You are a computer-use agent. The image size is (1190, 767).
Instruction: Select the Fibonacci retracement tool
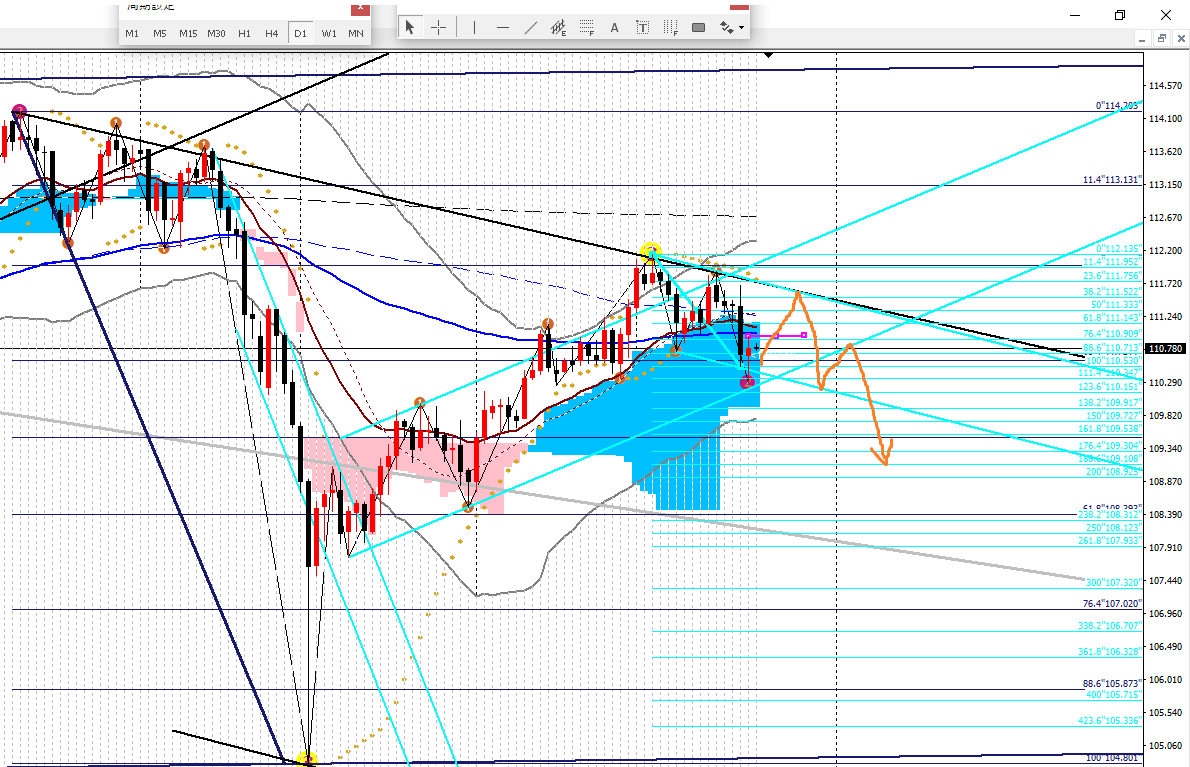pyautogui.click(x=587, y=27)
